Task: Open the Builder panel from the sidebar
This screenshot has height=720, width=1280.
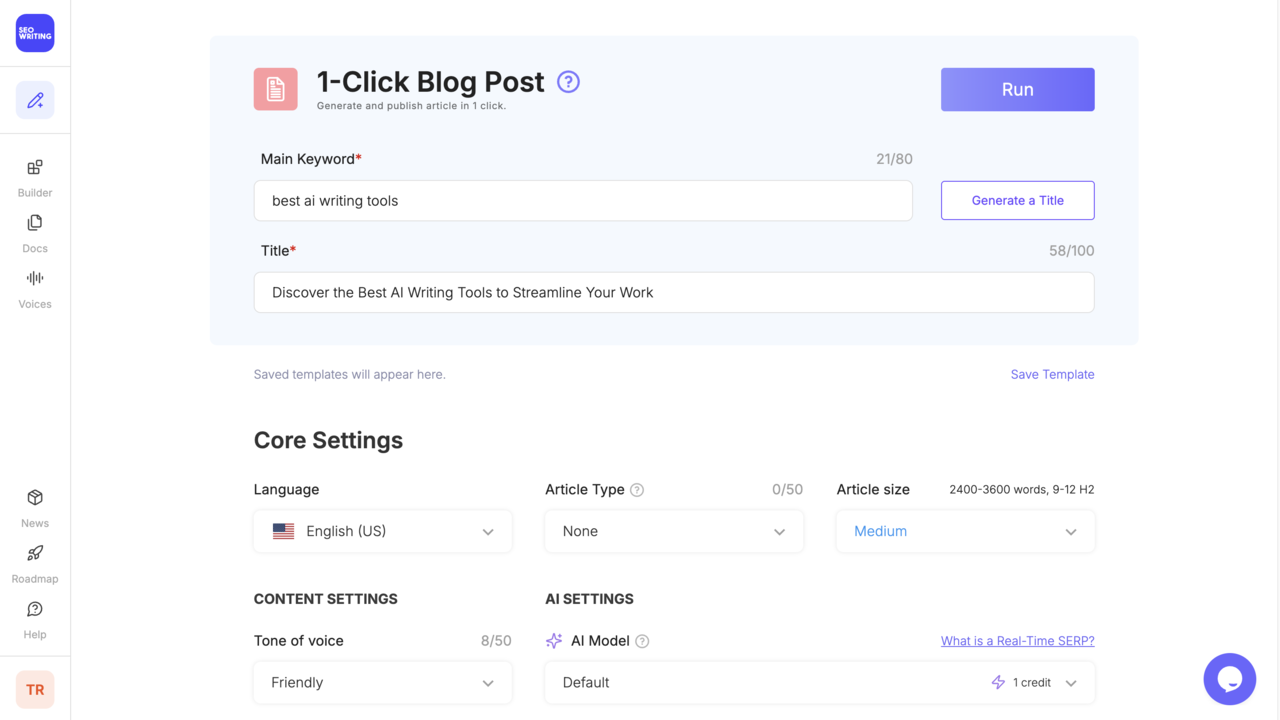Action: click(34, 174)
